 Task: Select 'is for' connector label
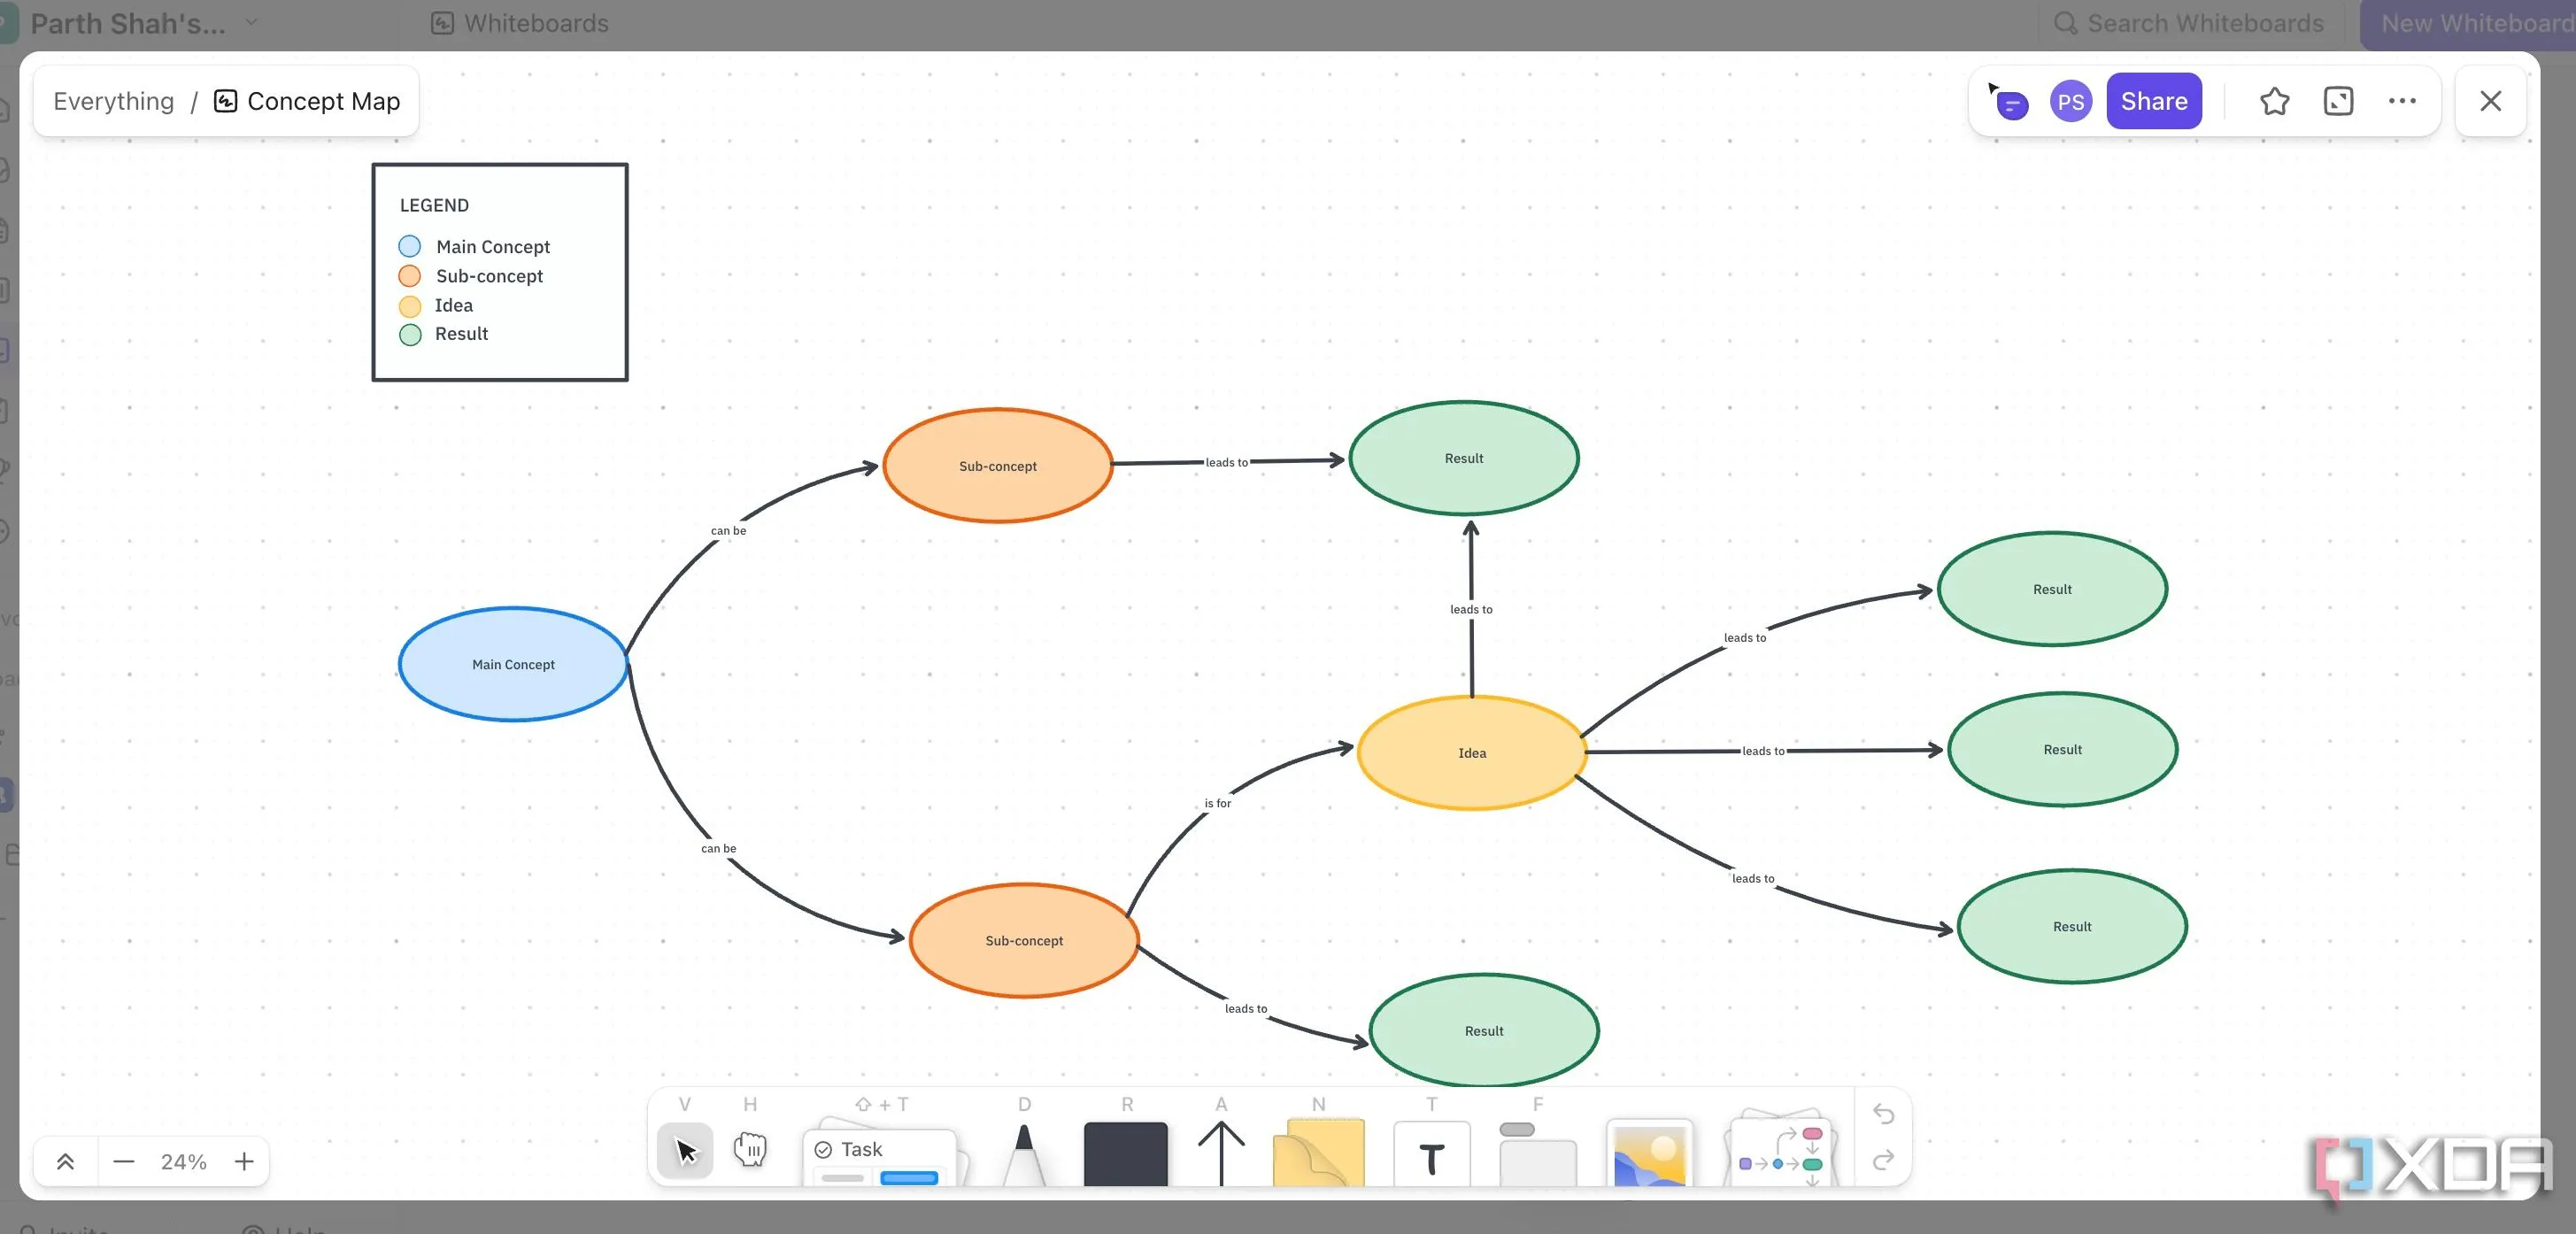tap(1217, 803)
